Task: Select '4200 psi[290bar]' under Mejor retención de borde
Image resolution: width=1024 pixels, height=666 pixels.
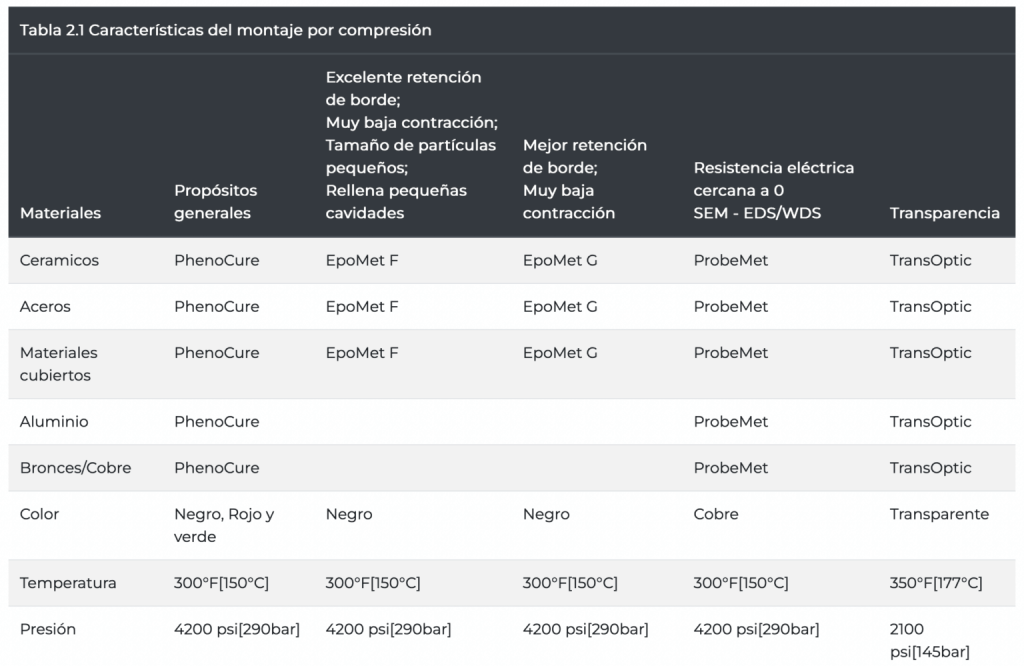Action: pyautogui.click(x=585, y=629)
